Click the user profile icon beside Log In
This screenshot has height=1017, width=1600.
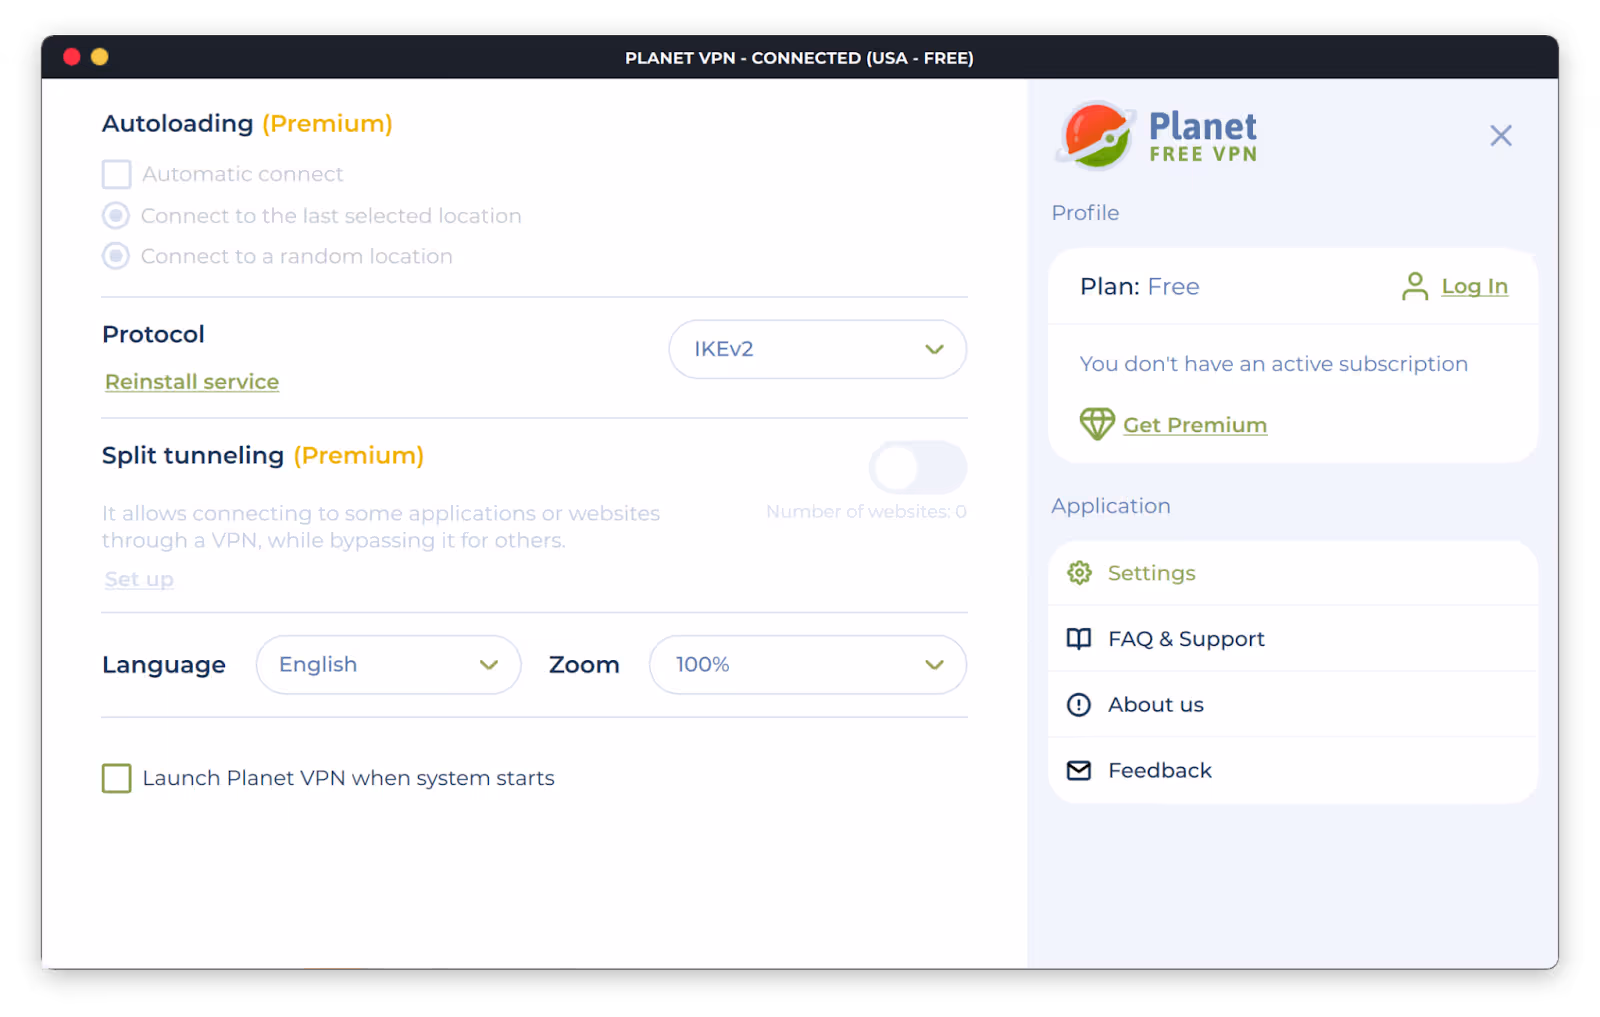pos(1414,286)
